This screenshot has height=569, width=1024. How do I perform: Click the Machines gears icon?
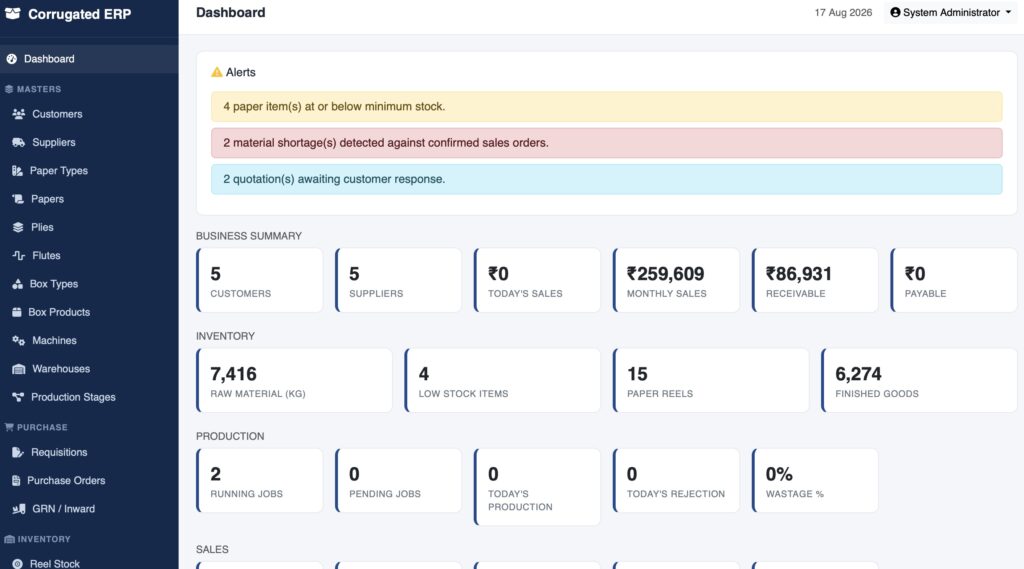[x=18, y=341]
